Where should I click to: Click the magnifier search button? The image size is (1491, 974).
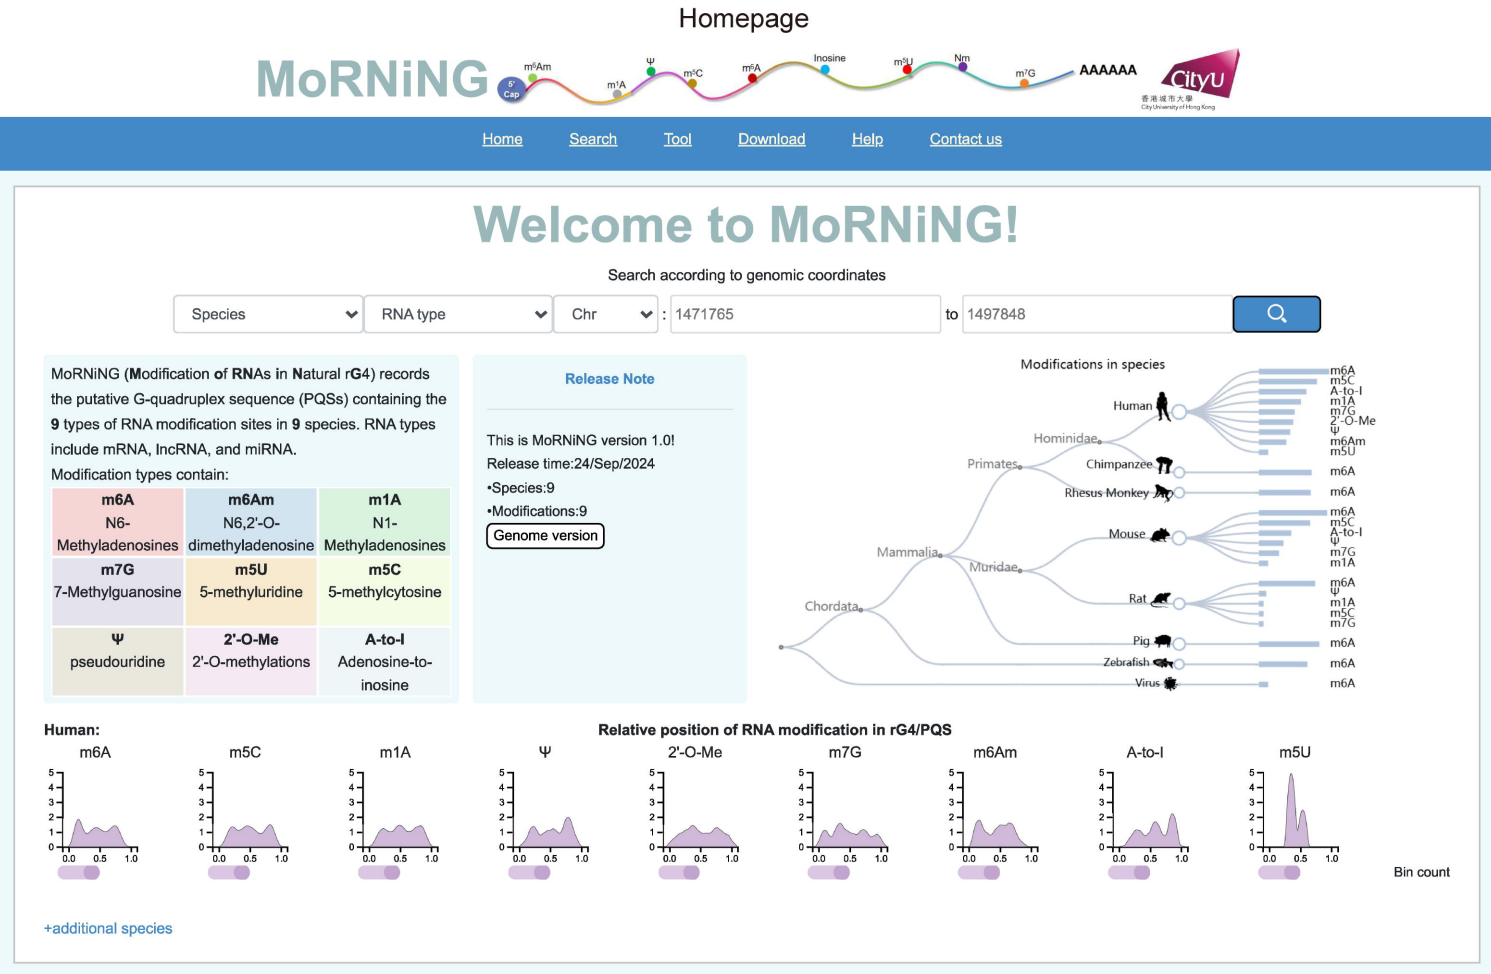pyautogui.click(x=1276, y=313)
